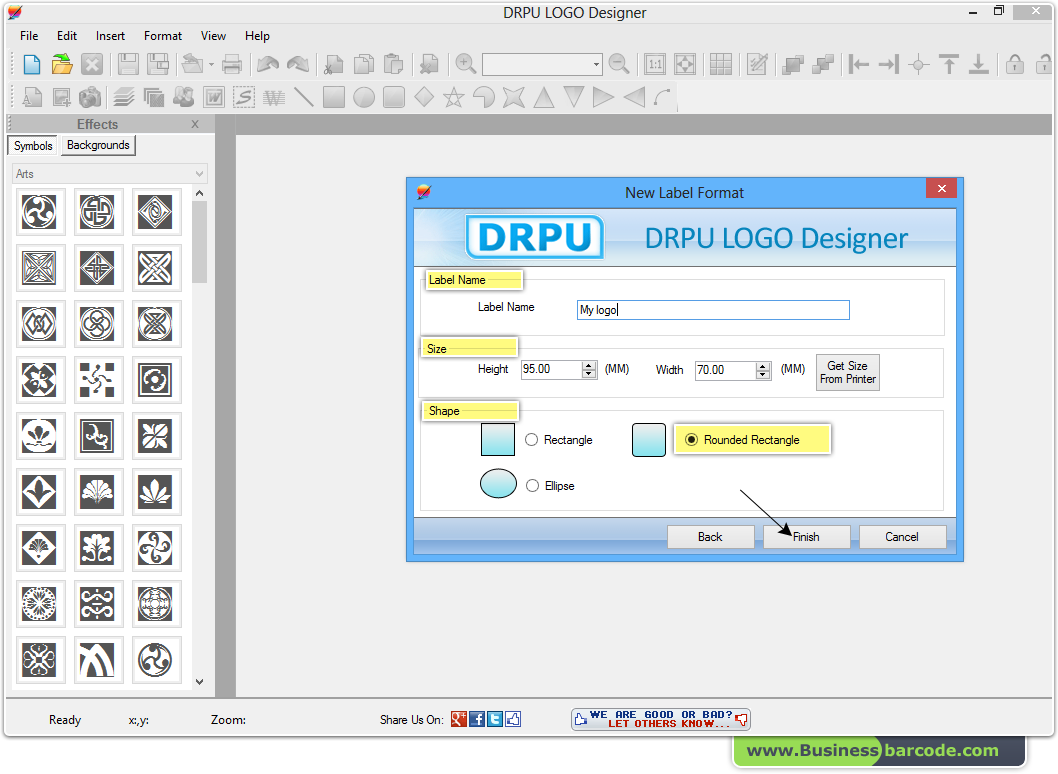Click the Paste (clipboard) toolbar icon
Image resolution: width=1058 pixels, height=774 pixels.
[393, 65]
